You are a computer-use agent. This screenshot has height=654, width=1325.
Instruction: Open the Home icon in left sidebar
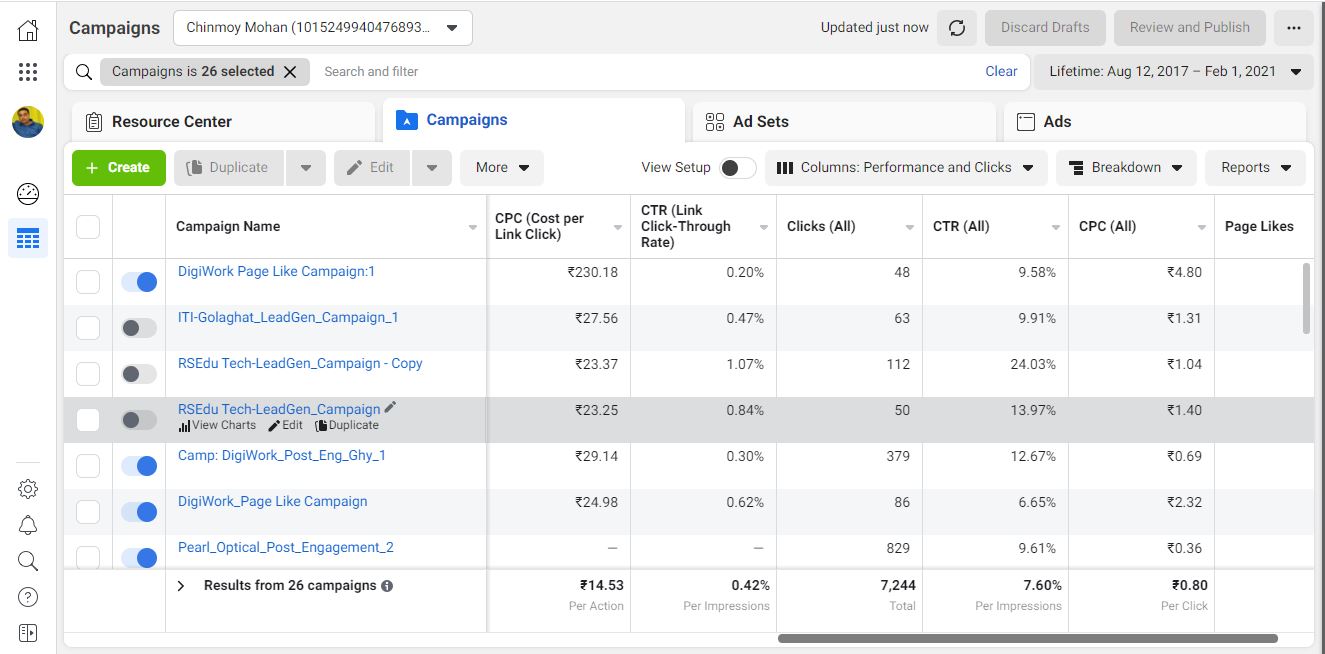(x=28, y=31)
